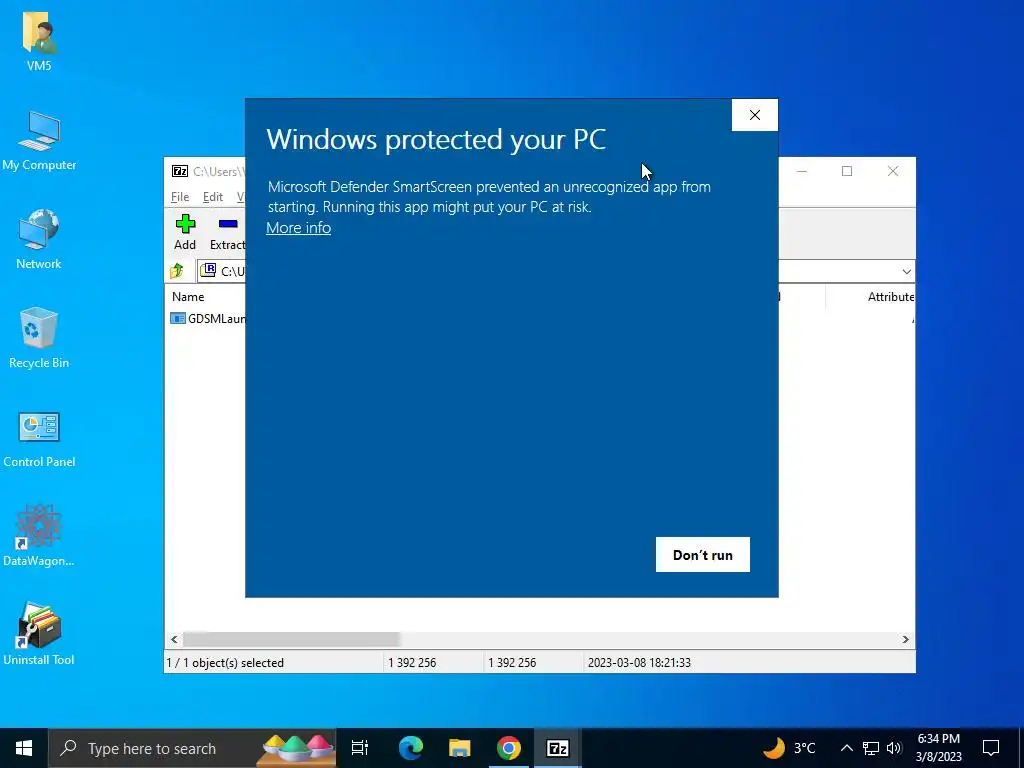Open the volume tray icon
The image size is (1024, 768).
(x=894, y=748)
